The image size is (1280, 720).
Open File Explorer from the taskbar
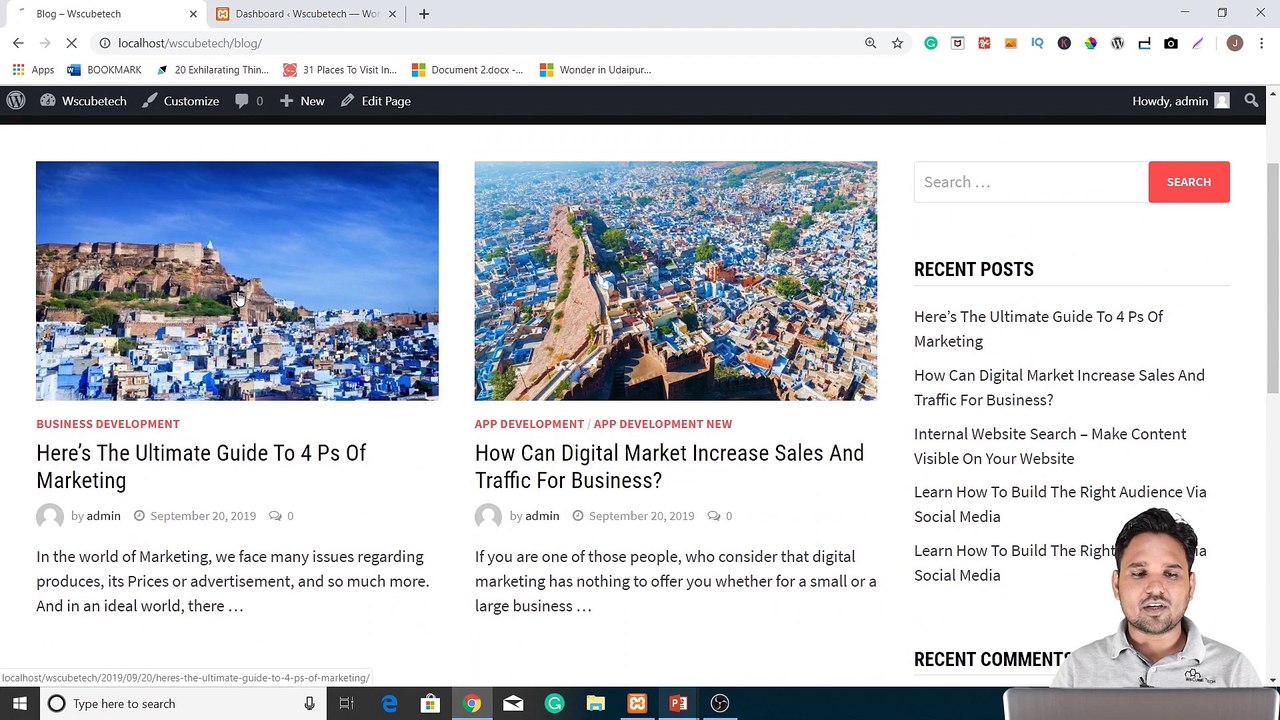coord(595,704)
